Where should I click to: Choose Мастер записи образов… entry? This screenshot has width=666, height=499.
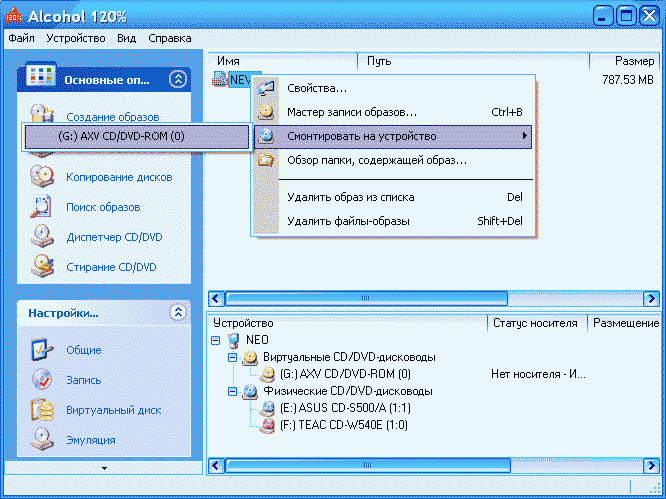393,112
